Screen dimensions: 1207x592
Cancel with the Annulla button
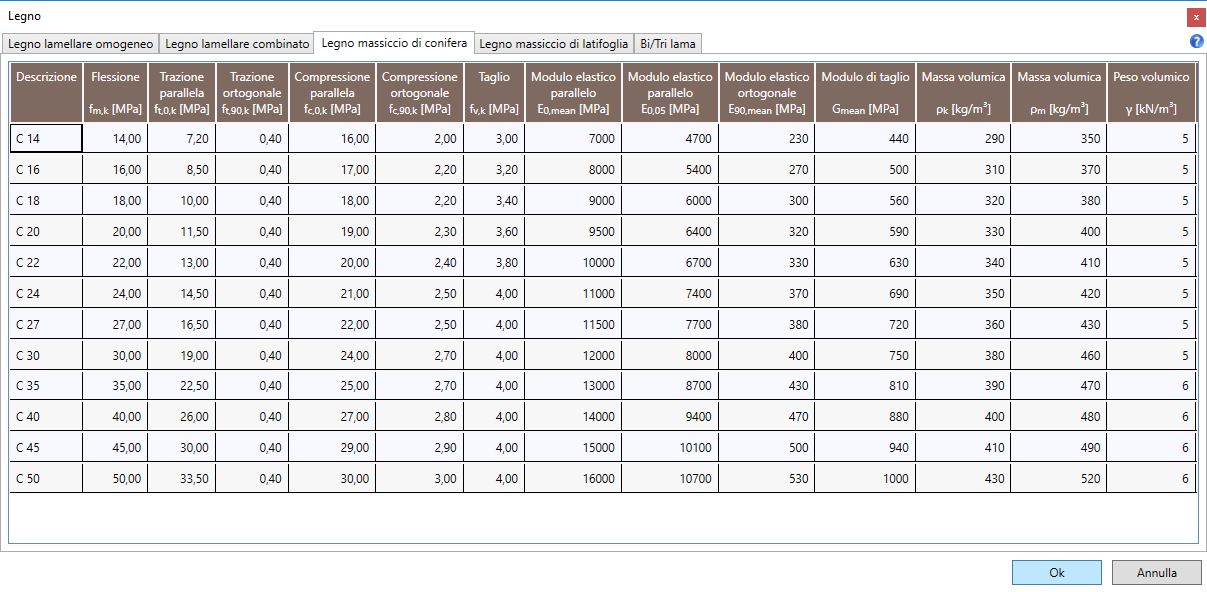click(1156, 573)
